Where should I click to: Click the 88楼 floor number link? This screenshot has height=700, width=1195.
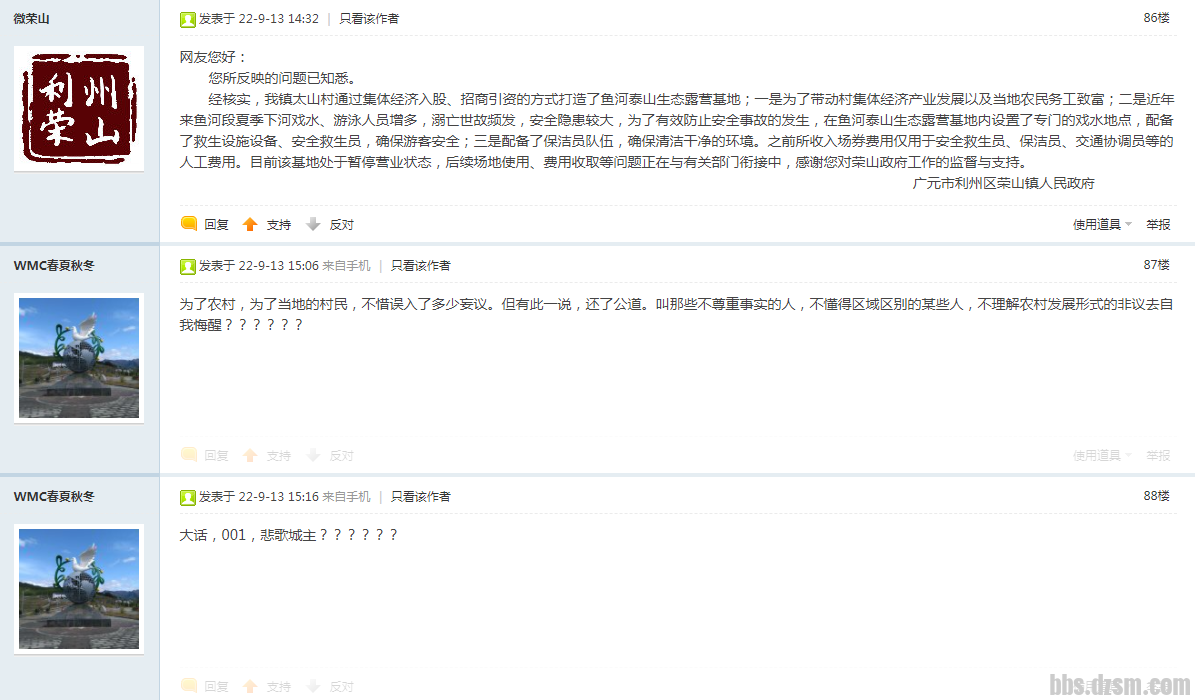[x=1156, y=496]
